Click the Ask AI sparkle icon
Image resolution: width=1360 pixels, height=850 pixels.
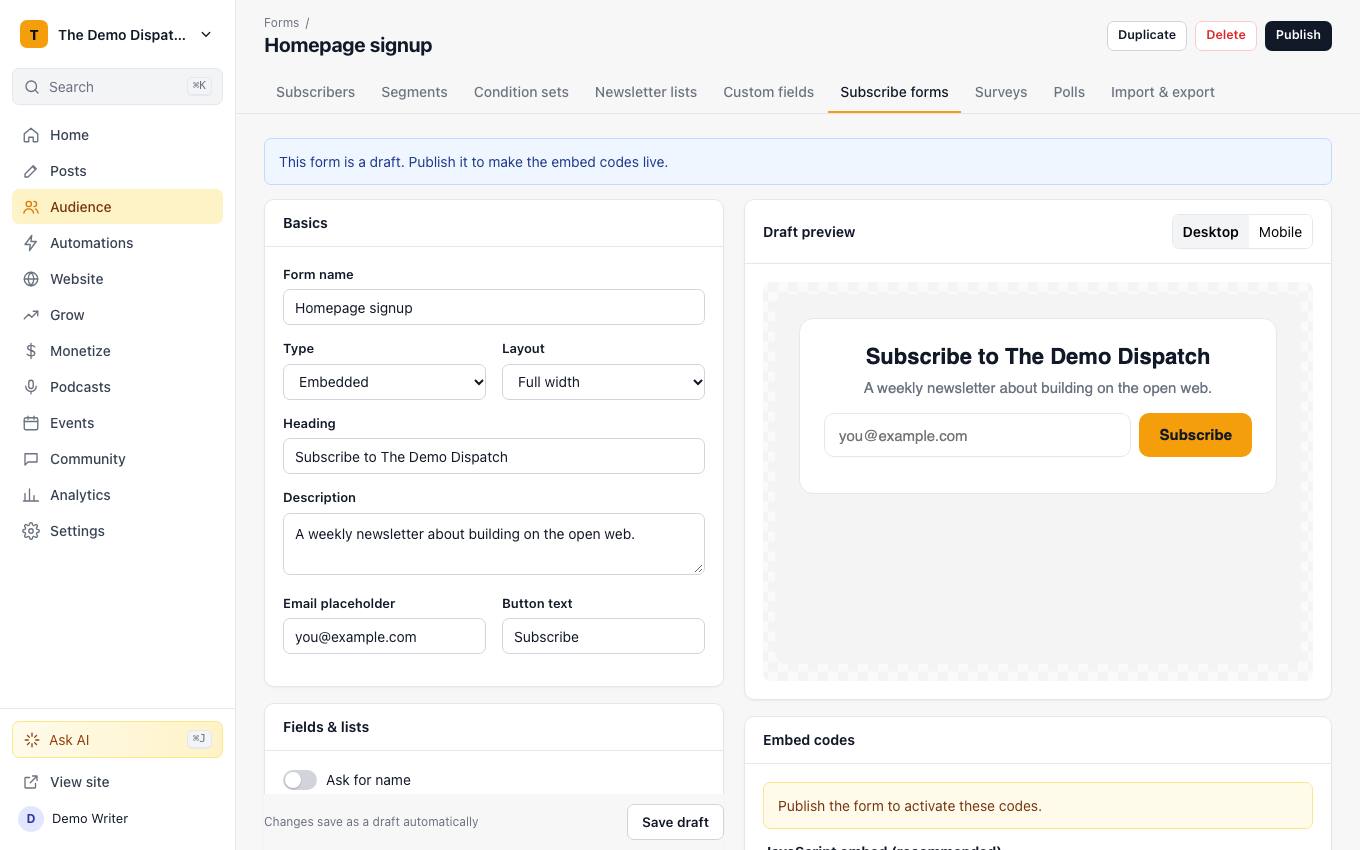pyautogui.click(x=32, y=740)
